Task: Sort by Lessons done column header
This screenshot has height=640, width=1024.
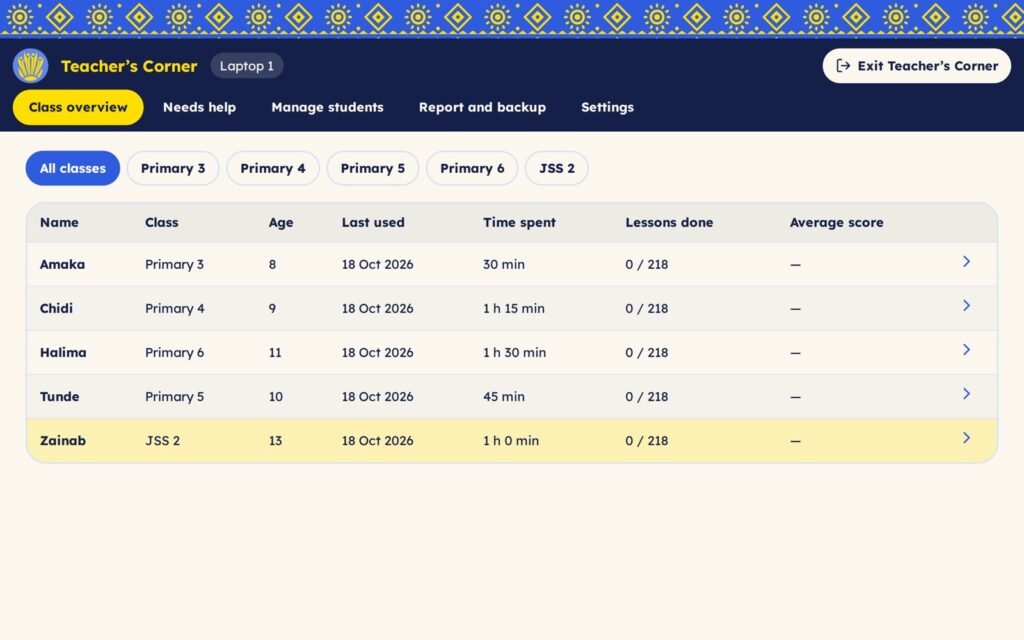Action: coord(669,223)
